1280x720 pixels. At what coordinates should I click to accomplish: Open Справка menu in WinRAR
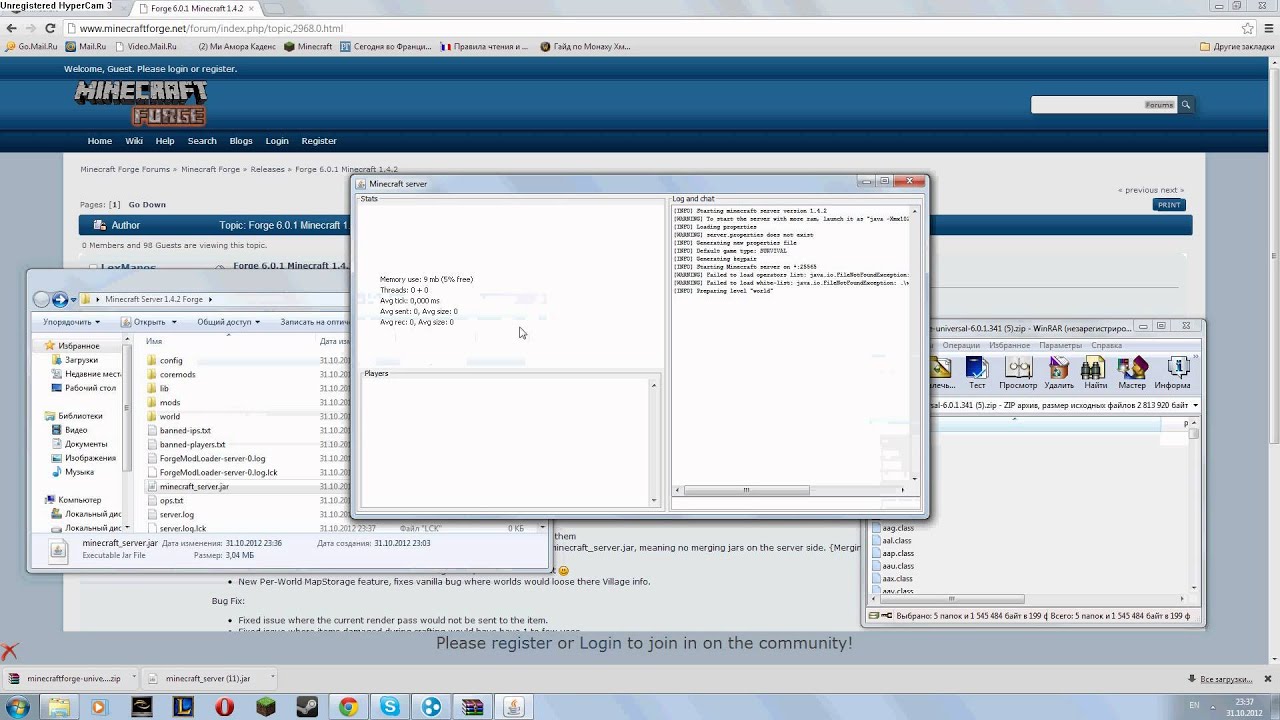(1106, 345)
